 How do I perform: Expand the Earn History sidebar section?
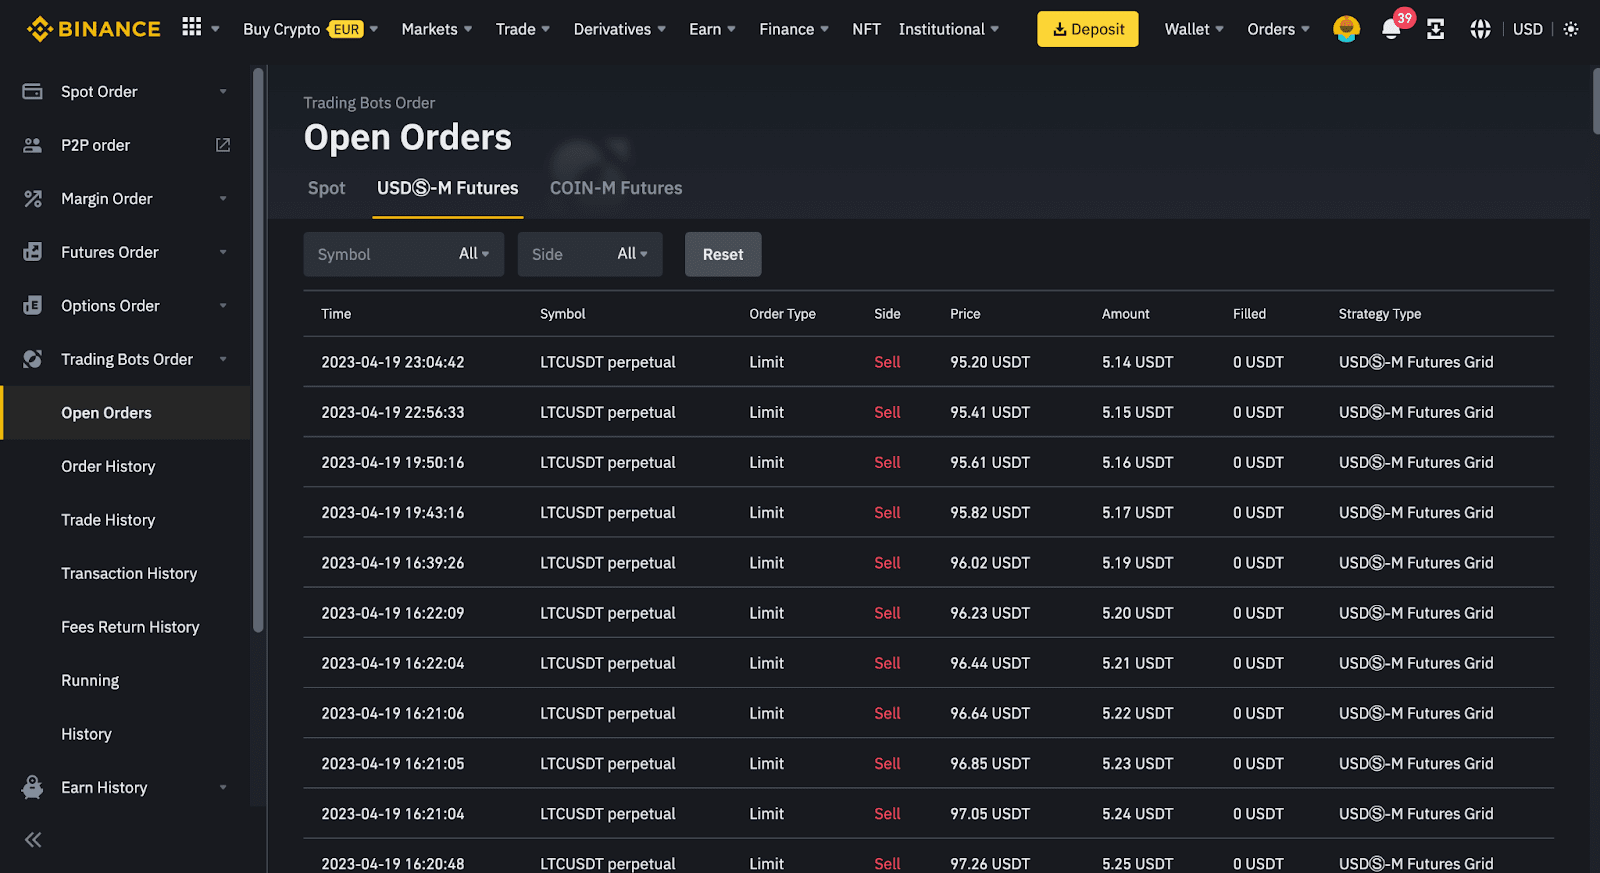[x=223, y=787]
